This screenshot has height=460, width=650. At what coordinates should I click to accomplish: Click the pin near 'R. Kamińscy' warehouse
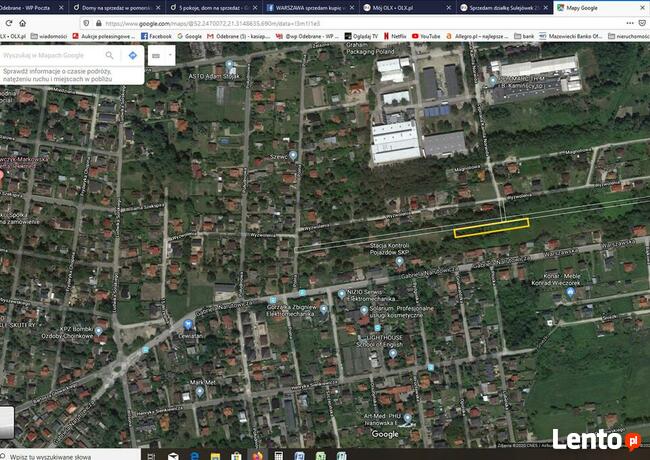[x=492, y=81]
